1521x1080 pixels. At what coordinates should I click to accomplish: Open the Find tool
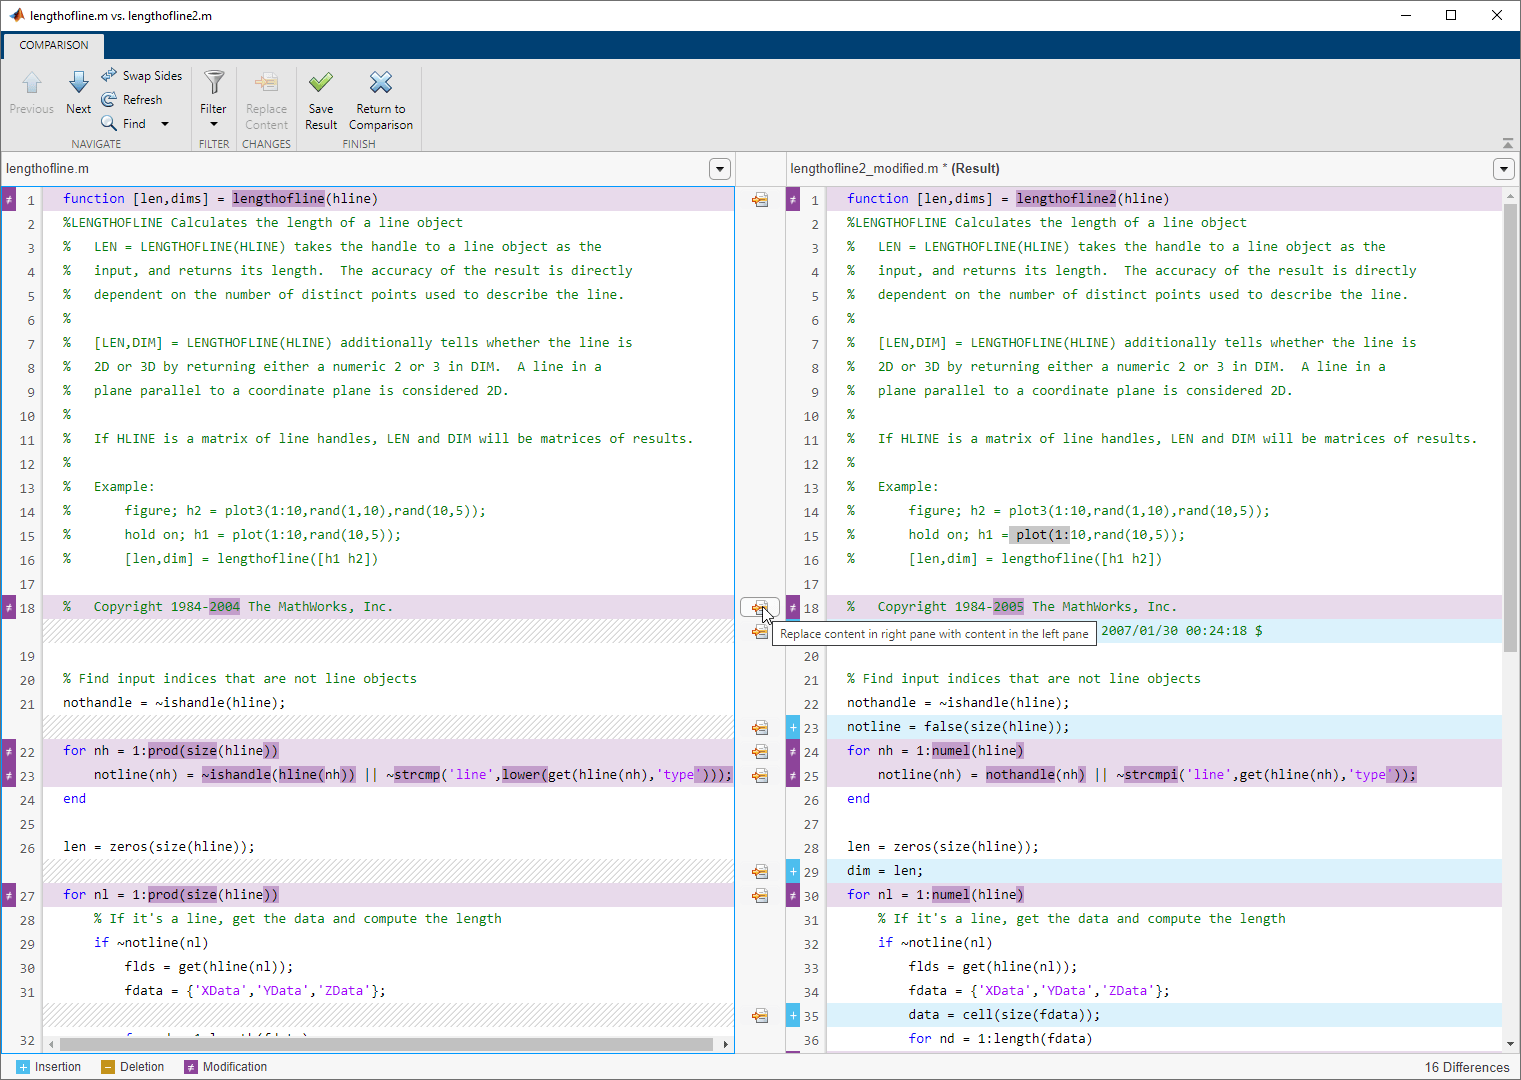coord(124,124)
